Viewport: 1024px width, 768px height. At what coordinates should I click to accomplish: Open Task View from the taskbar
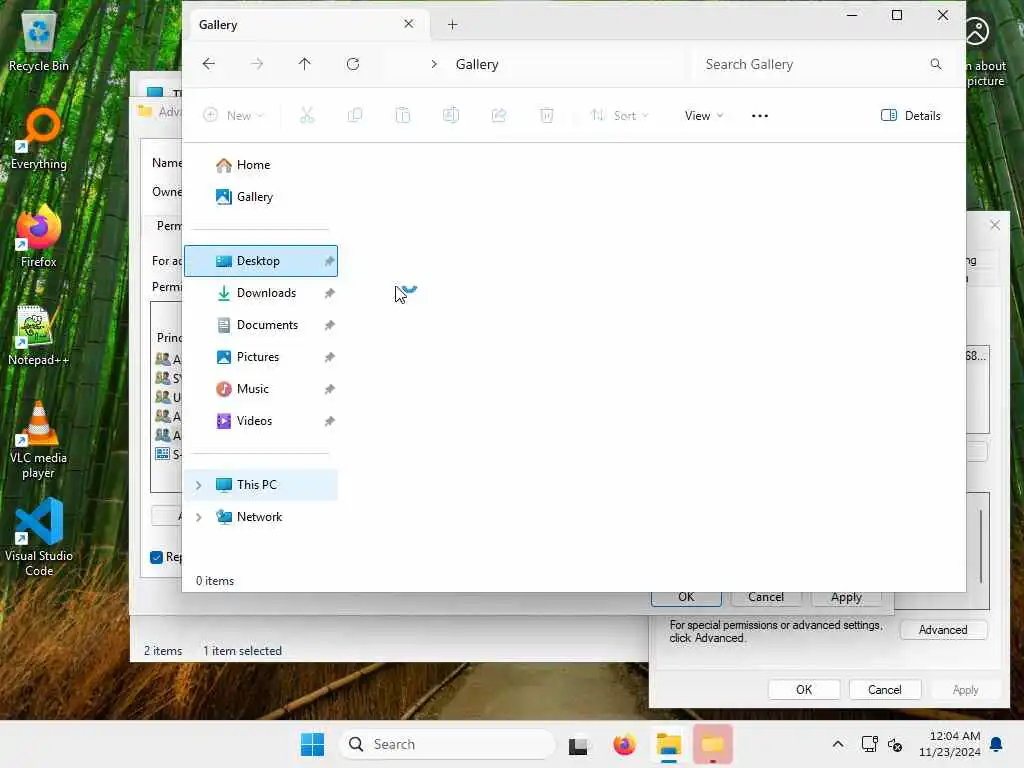click(x=578, y=744)
